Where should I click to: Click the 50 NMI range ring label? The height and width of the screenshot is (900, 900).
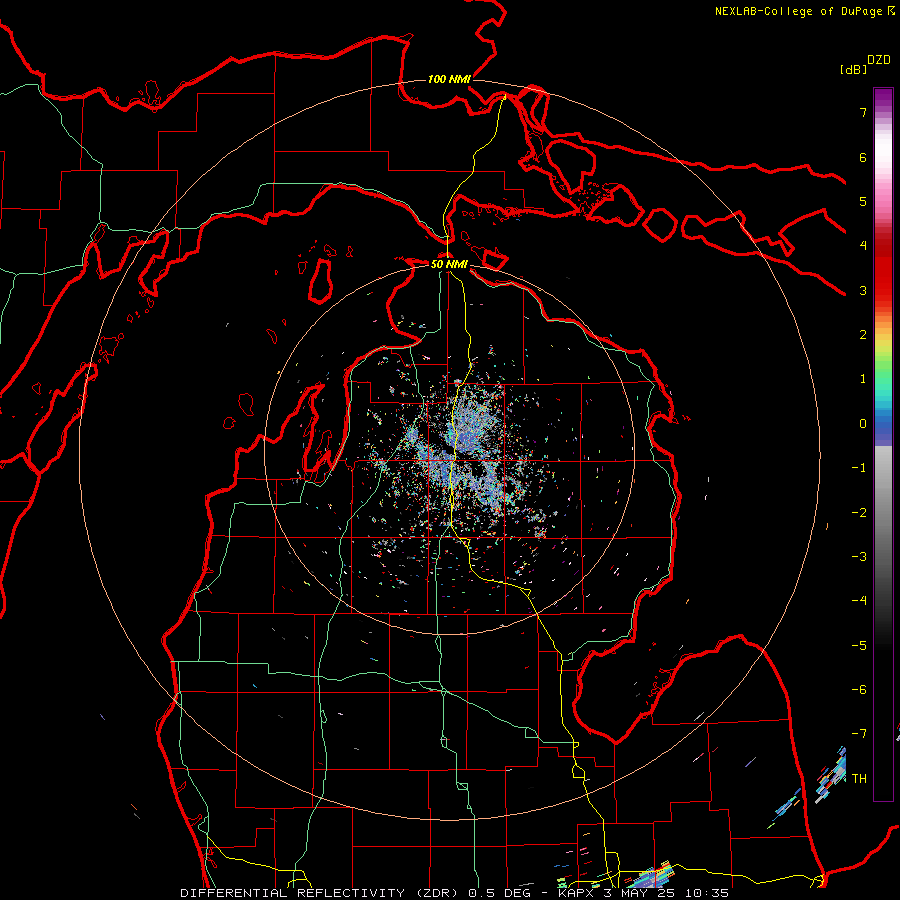[x=449, y=264]
